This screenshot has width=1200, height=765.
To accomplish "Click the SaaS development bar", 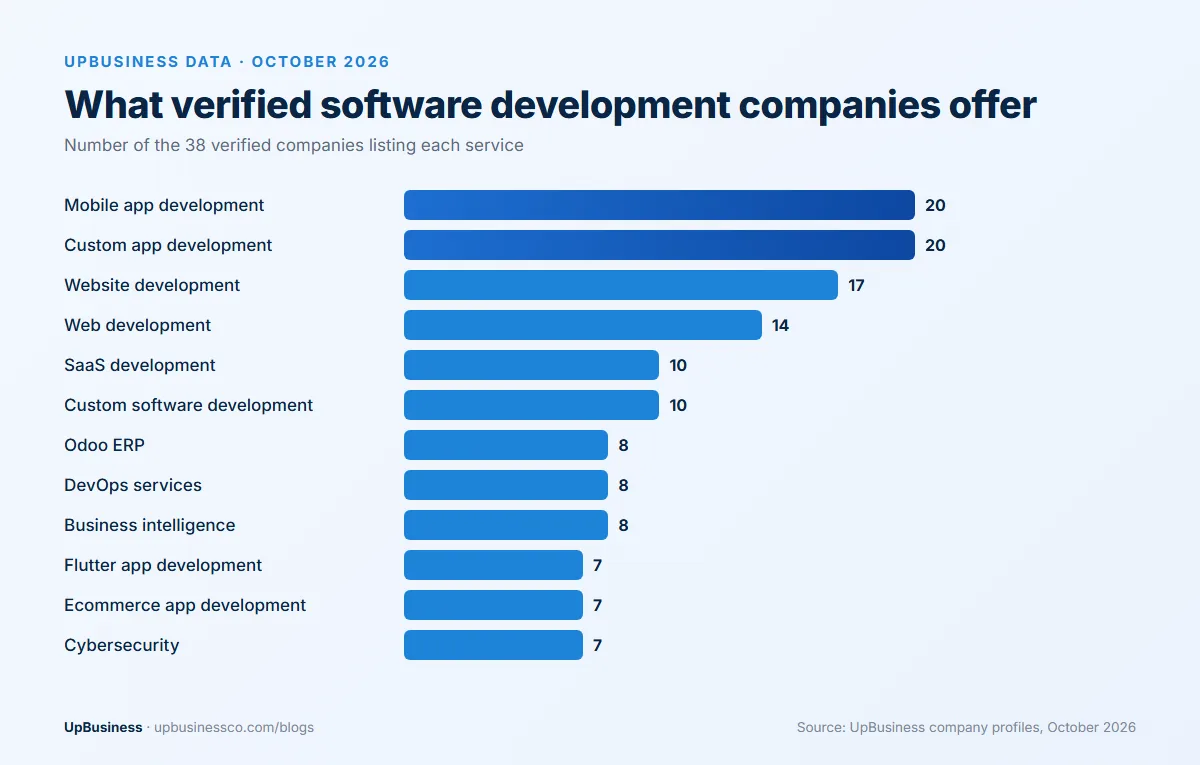I will pyautogui.click(x=531, y=365).
